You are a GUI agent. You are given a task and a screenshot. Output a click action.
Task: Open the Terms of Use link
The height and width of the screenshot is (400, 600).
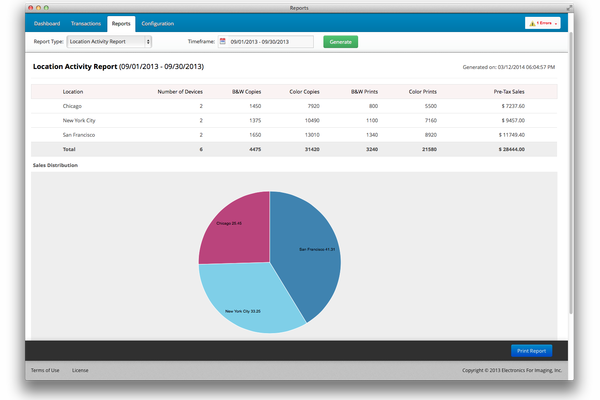(45, 370)
